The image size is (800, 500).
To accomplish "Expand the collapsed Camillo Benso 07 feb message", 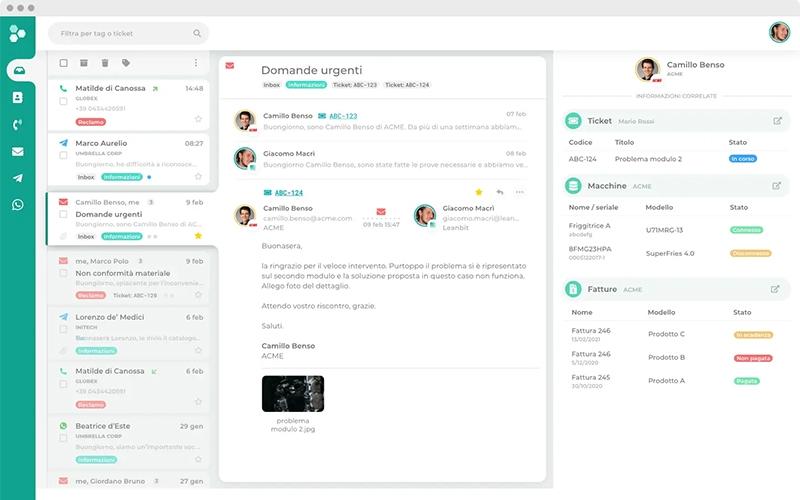I will (380, 121).
